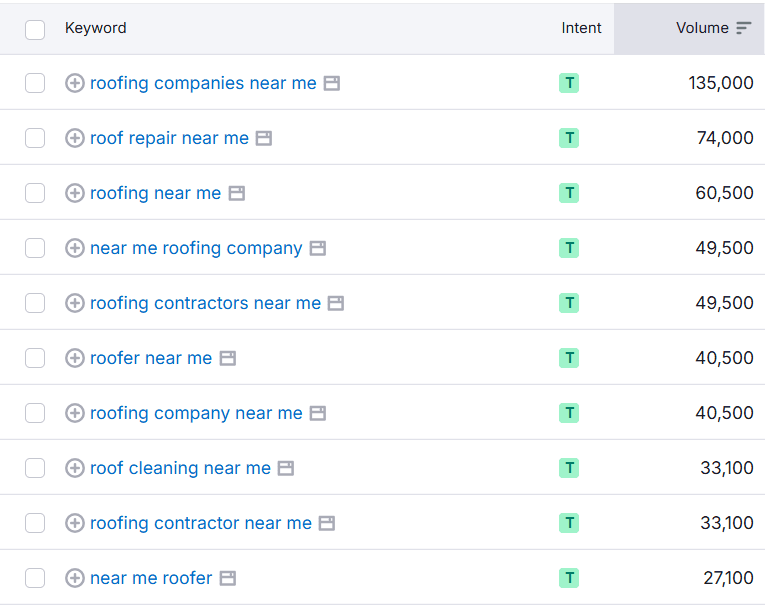The image size is (765, 607).
Task: Click the T intent badge for near me roofer
Action: pyautogui.click(x=569, y=578)
